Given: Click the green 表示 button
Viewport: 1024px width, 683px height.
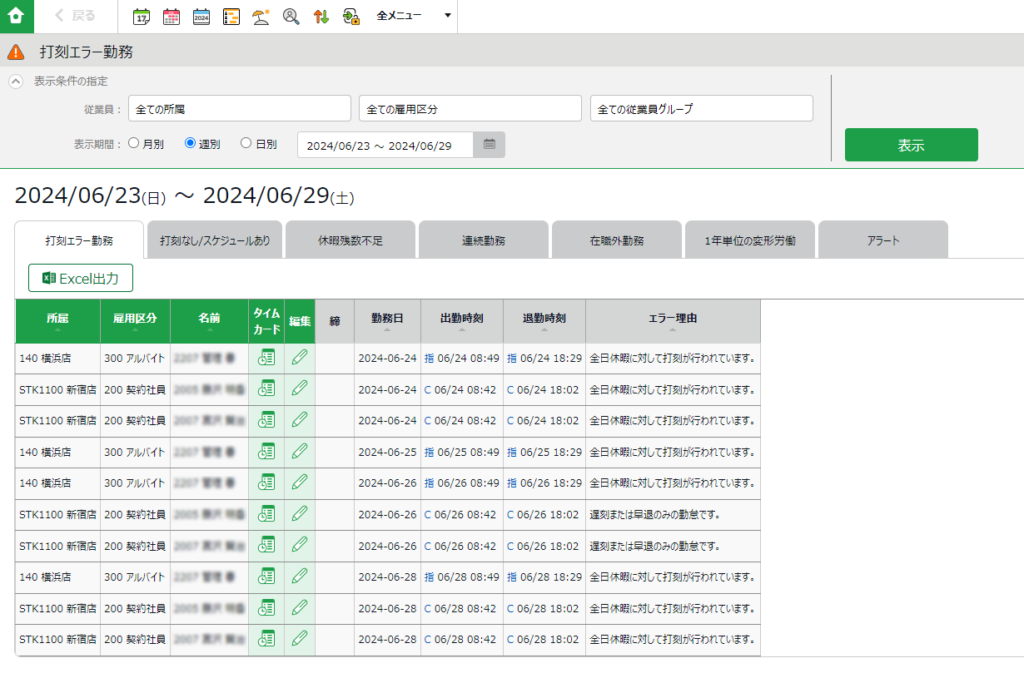Looking at the screenshot, I should [910, 145].
